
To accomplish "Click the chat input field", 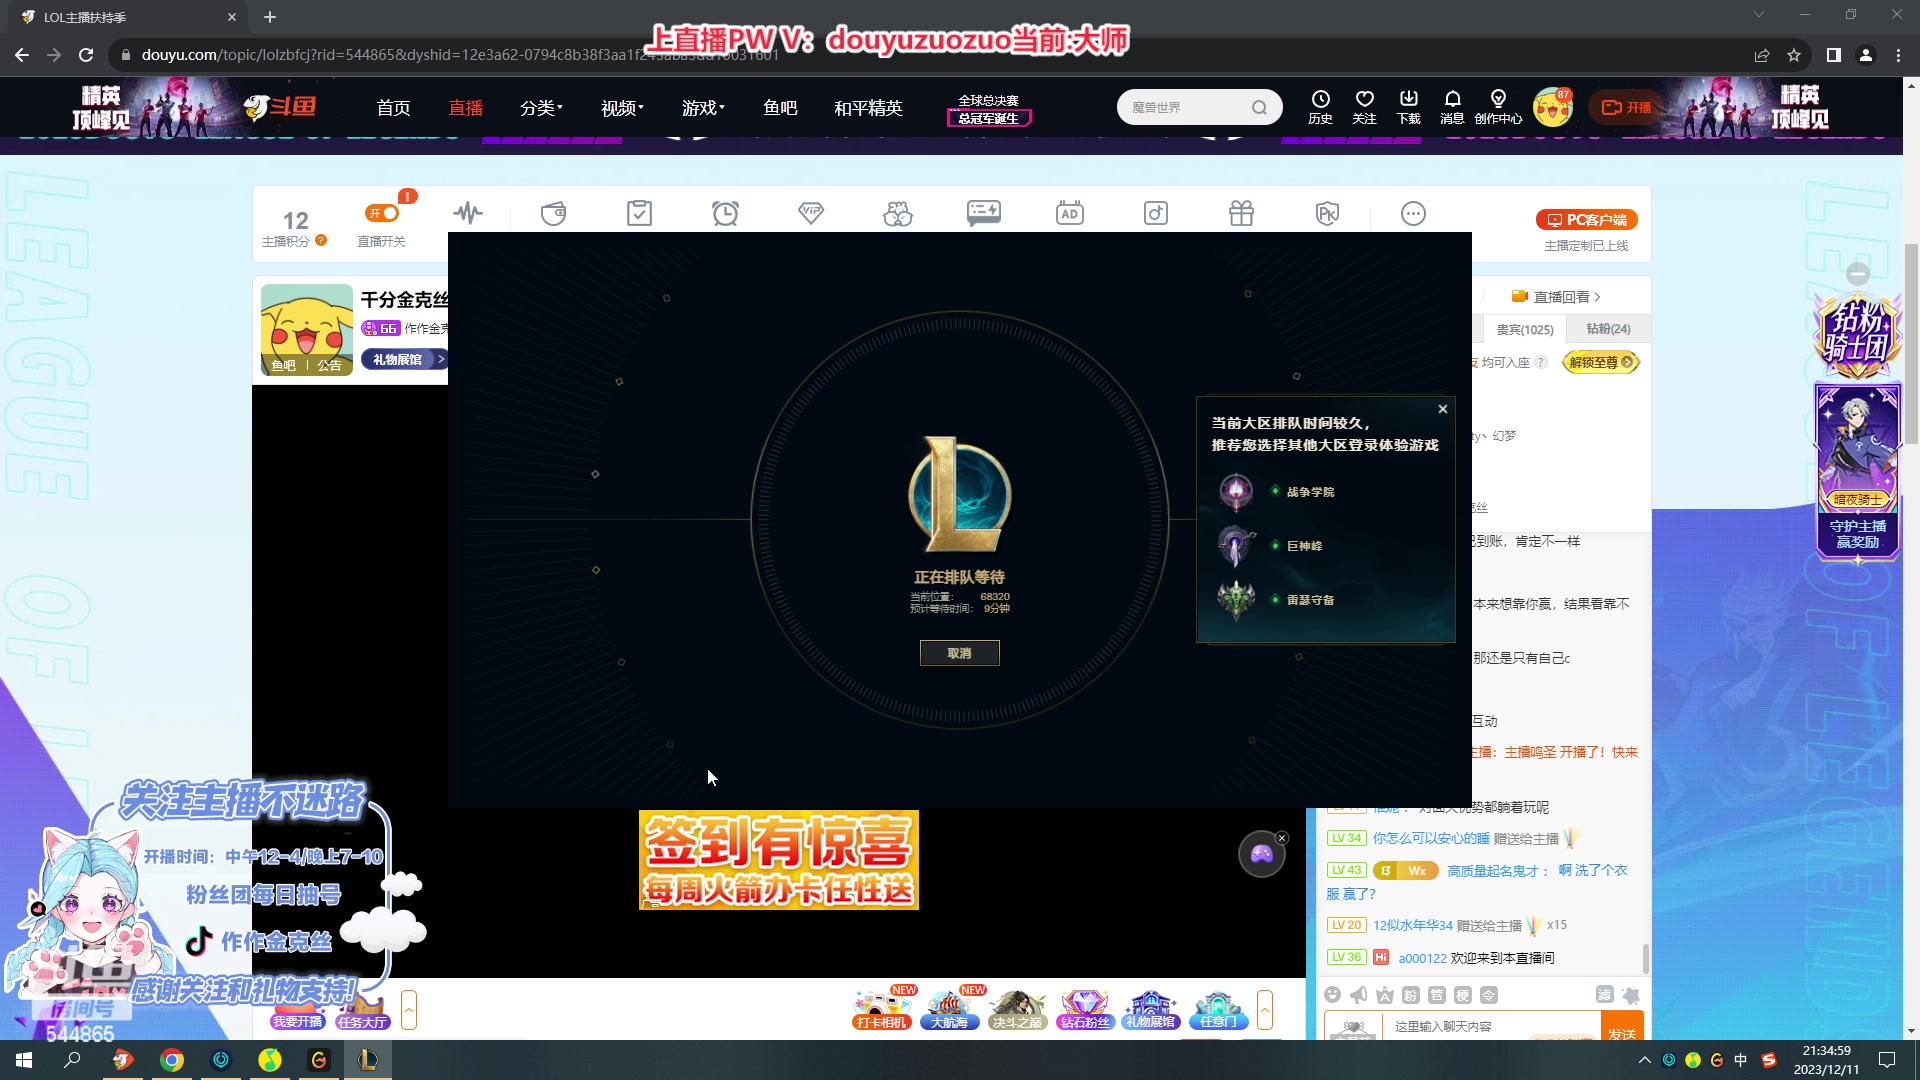I will 1490,1026.
